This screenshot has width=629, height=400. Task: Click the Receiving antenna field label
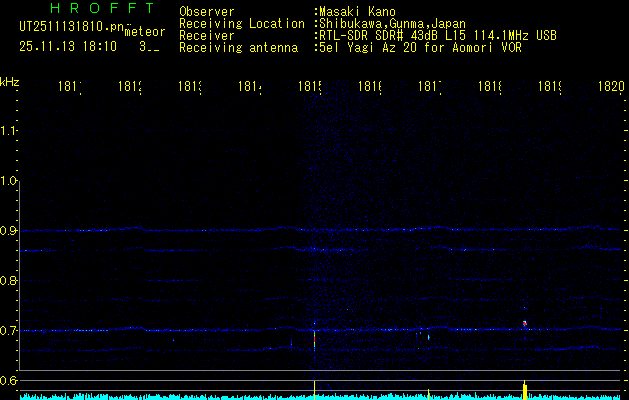point(238,48)
